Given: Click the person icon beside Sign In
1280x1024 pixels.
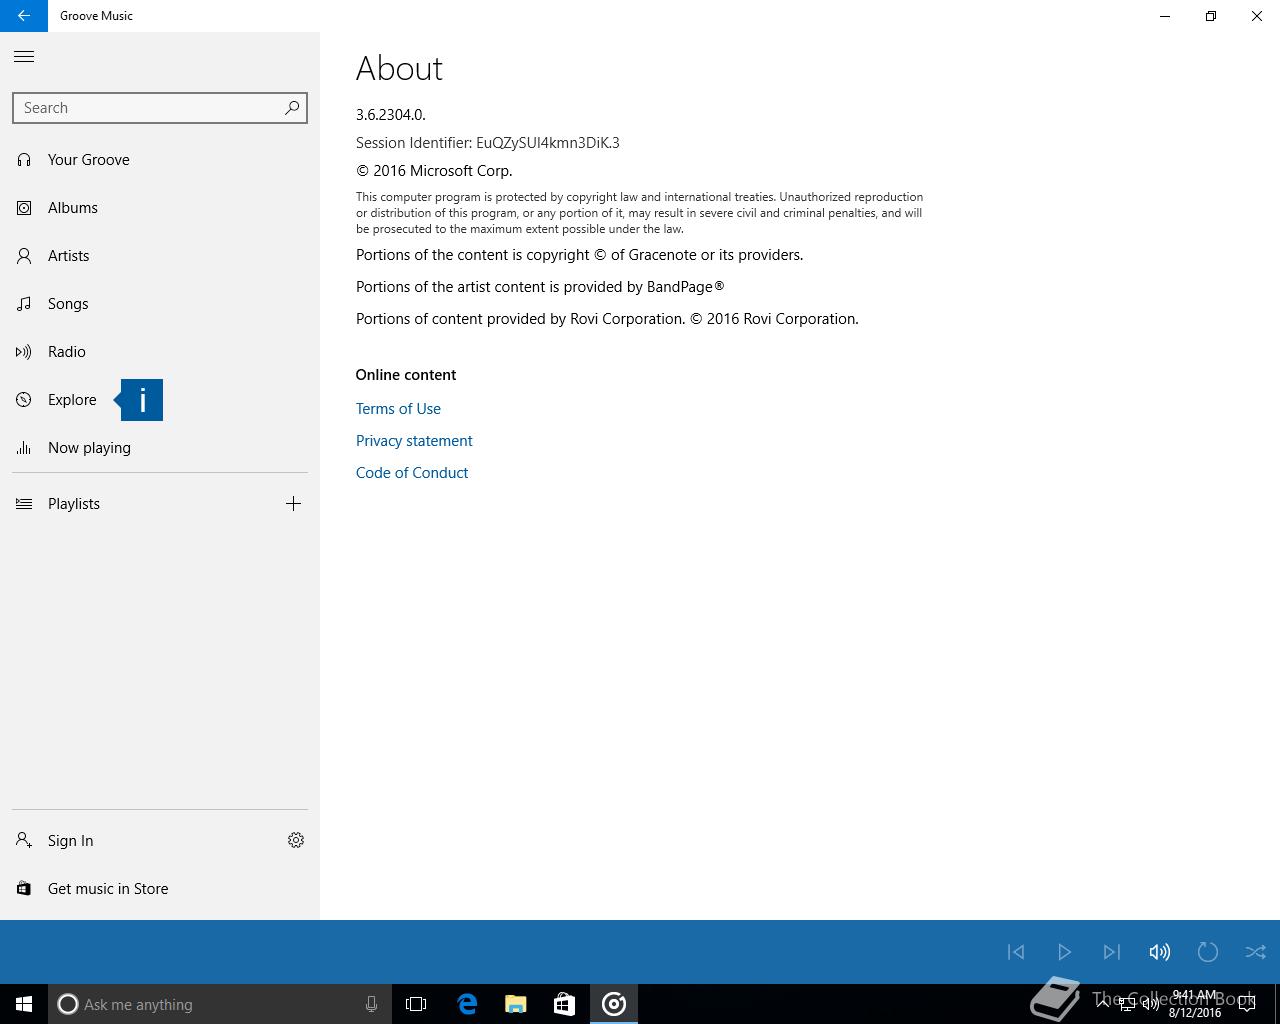Looking at the screenshot, I should [x=24, y=841].
